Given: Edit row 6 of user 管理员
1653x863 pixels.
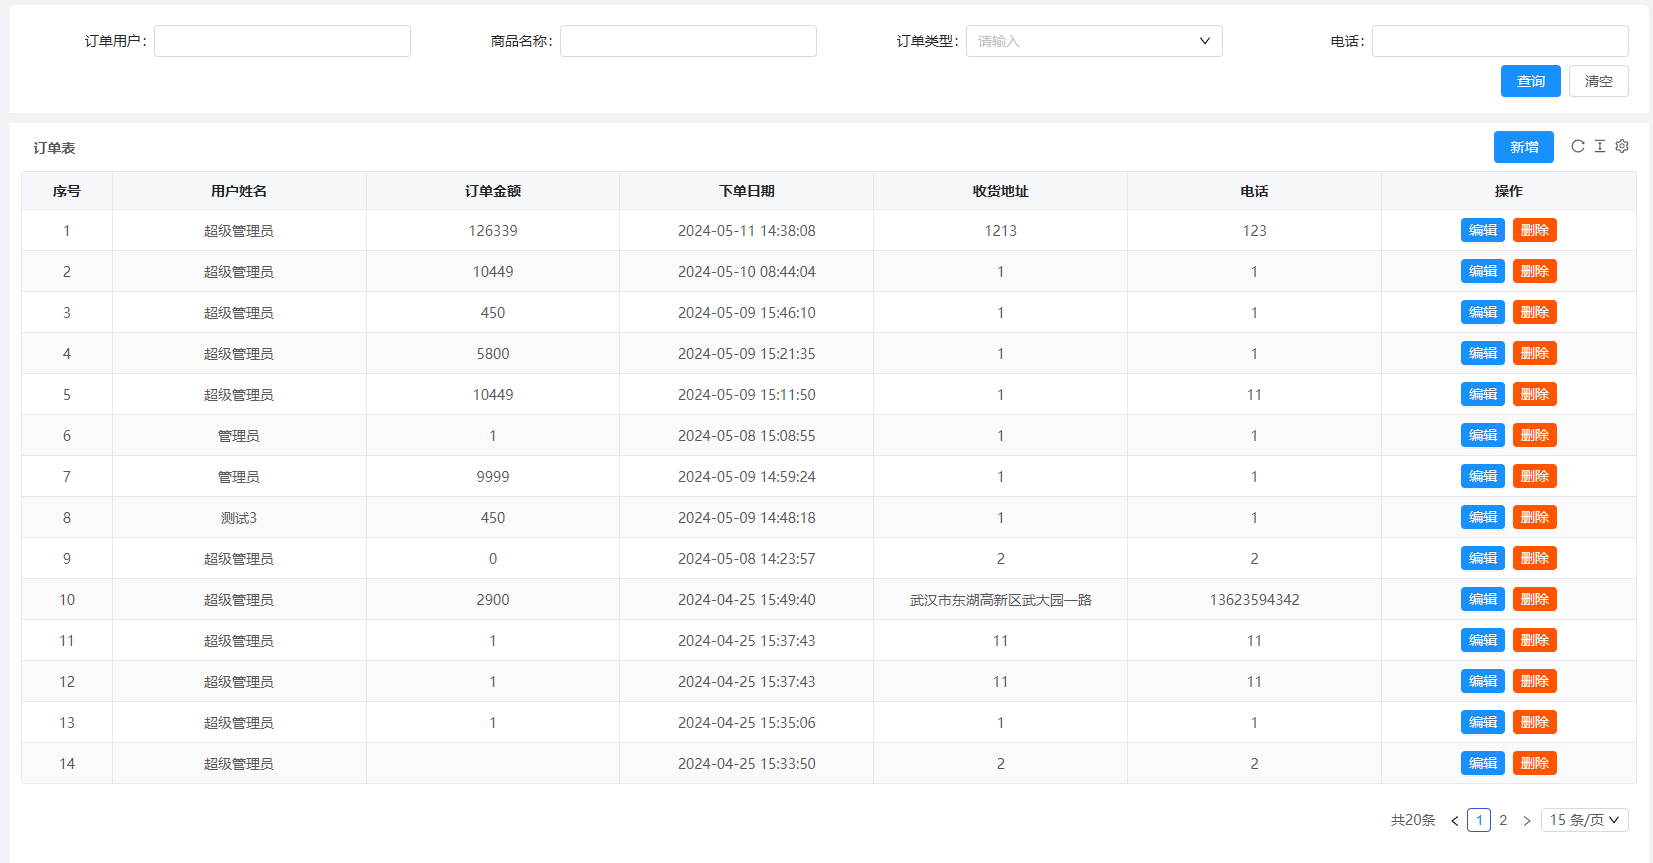Looking at the screenshot, I should coord(1483,435).
